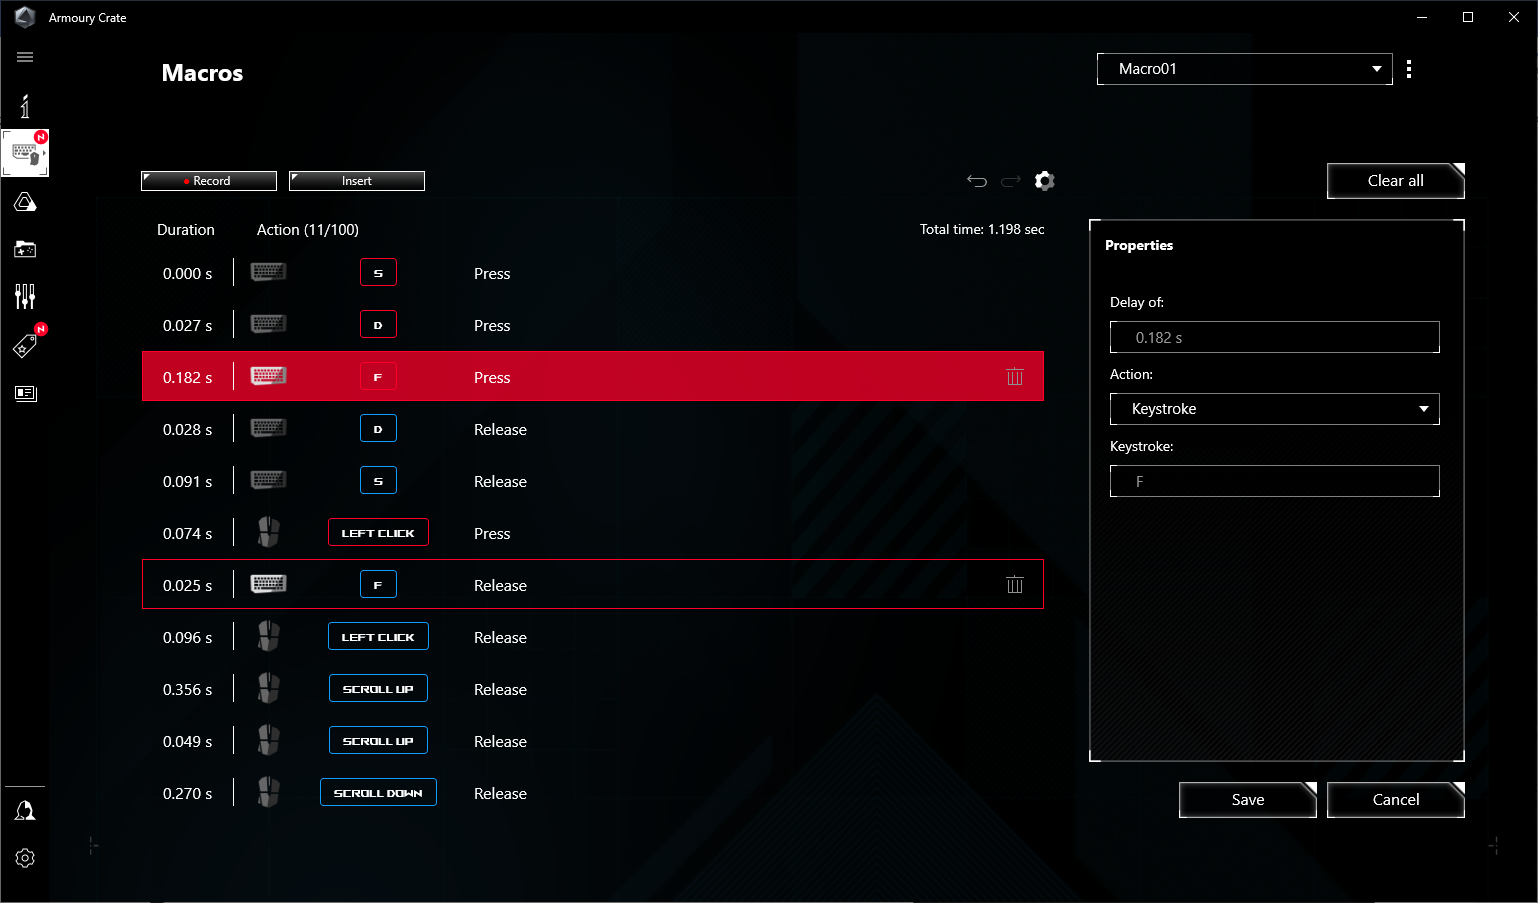
Task: Open the Featured deals tag icon
Action: tap(25, 345)
